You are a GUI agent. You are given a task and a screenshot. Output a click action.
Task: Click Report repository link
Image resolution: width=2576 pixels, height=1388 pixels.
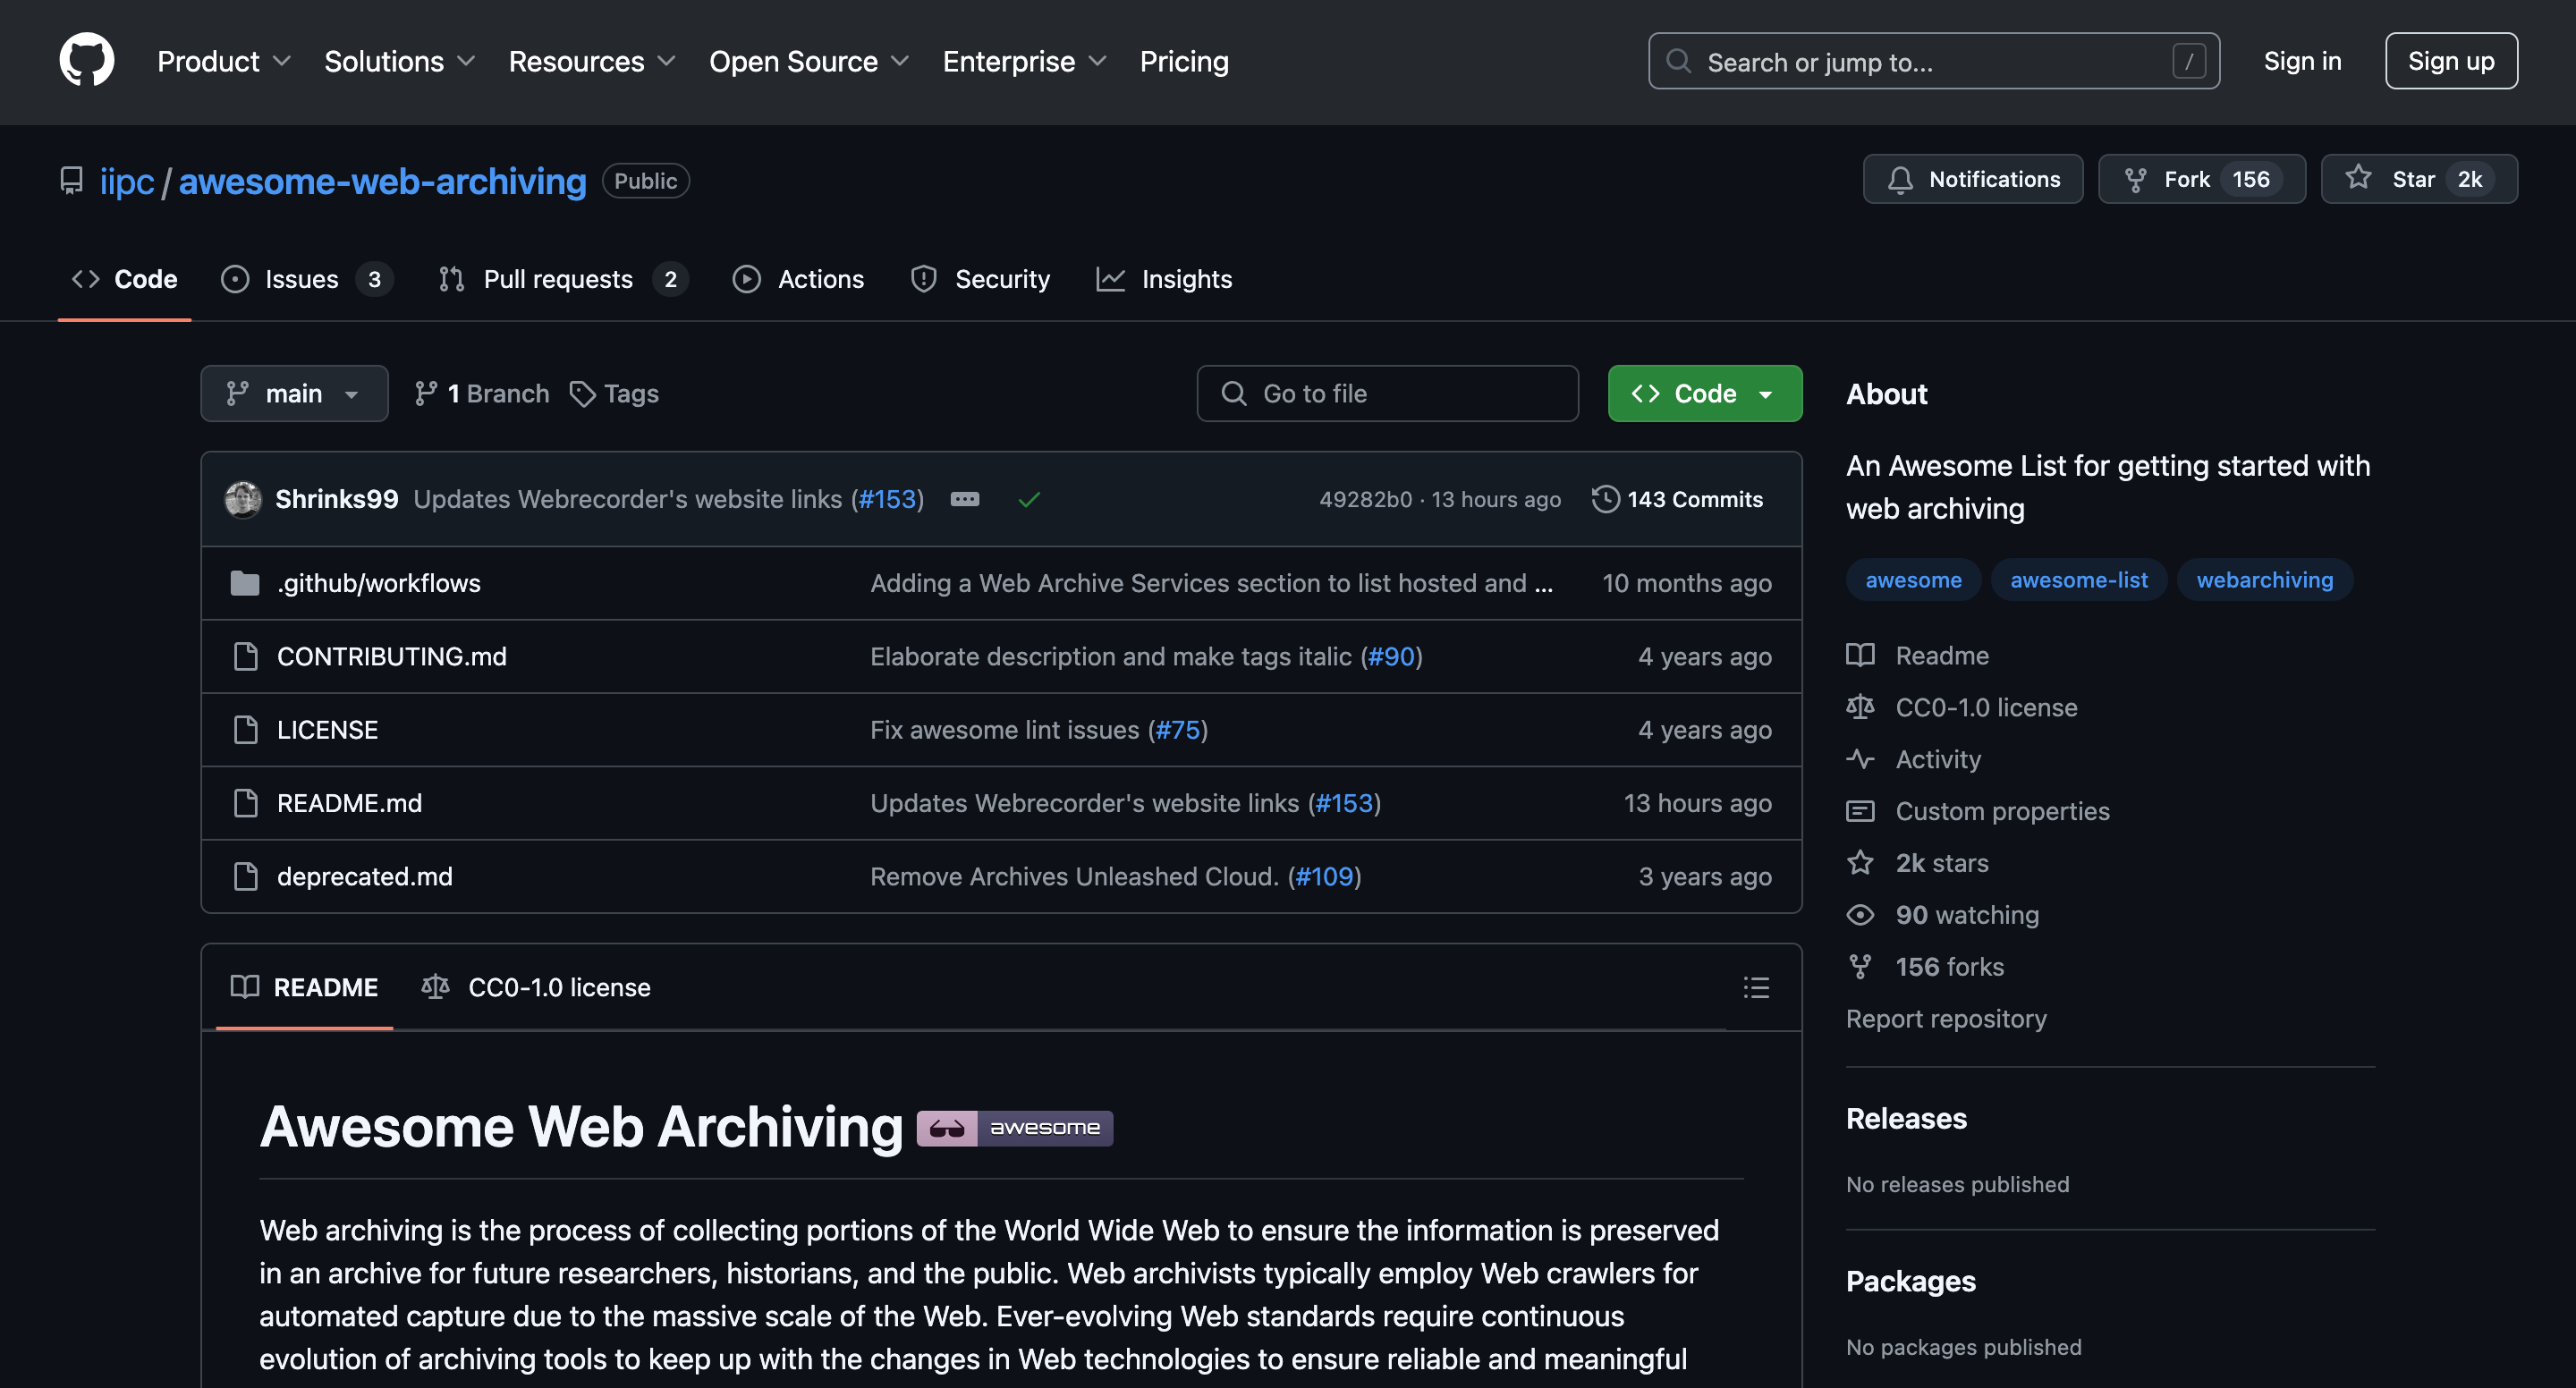pyautogui.click(x=1946, y=1018)
